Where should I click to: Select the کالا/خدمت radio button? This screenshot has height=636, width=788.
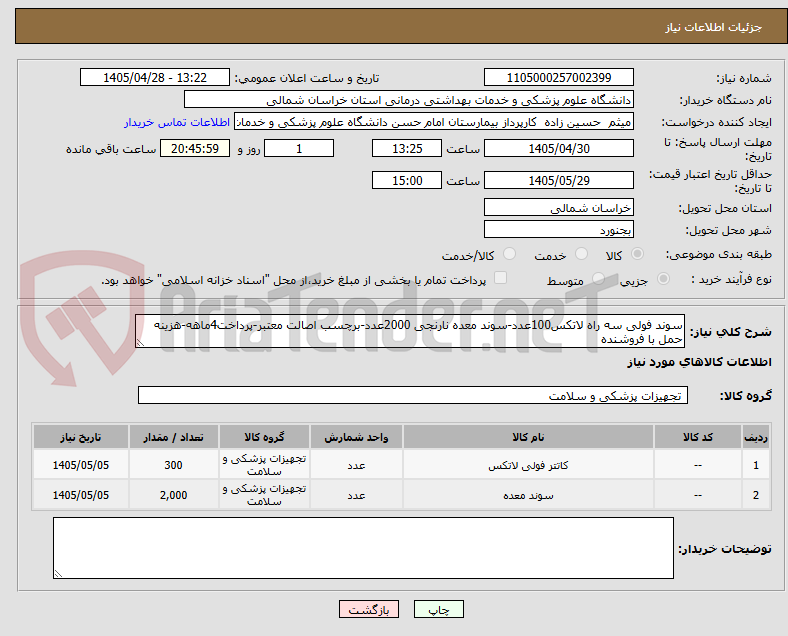pyautogui.click(x=510, y=254)
